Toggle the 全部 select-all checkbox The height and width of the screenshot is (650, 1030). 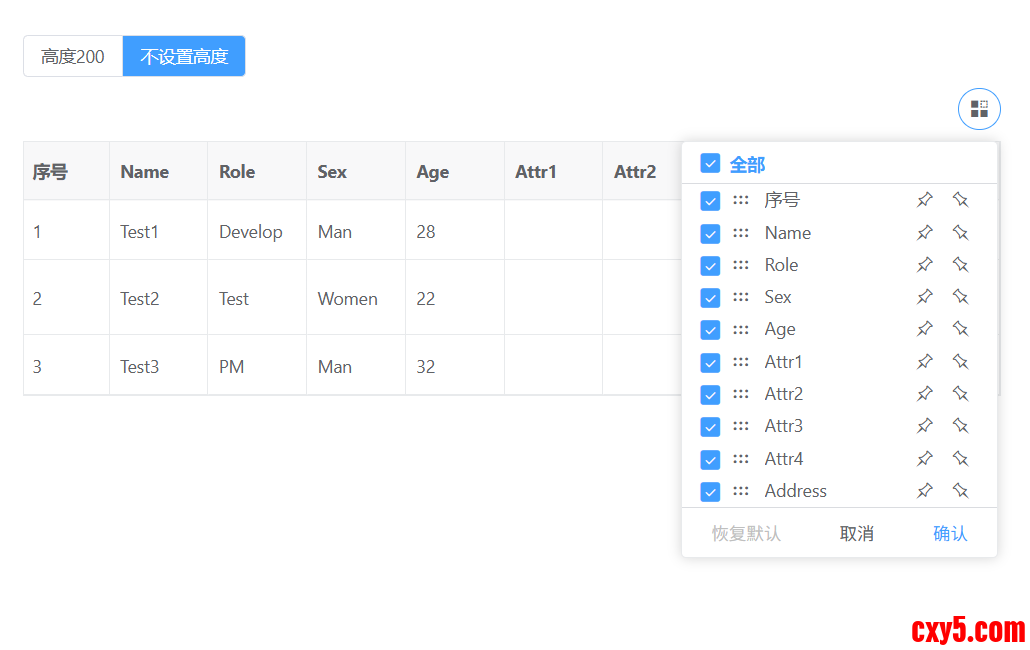tap(710, 163)
